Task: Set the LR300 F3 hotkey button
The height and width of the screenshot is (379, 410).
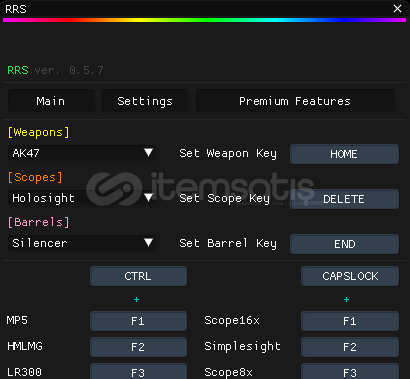Action: click(138, 371)
